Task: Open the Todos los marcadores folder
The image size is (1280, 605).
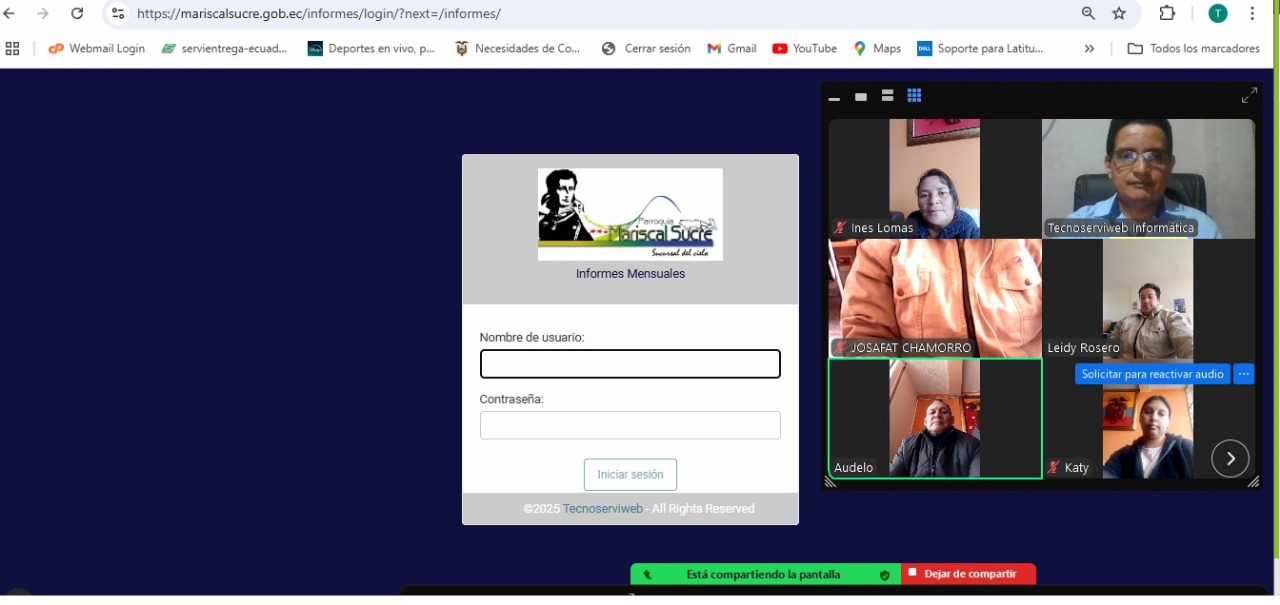Action: click(x=1193, y=48)
